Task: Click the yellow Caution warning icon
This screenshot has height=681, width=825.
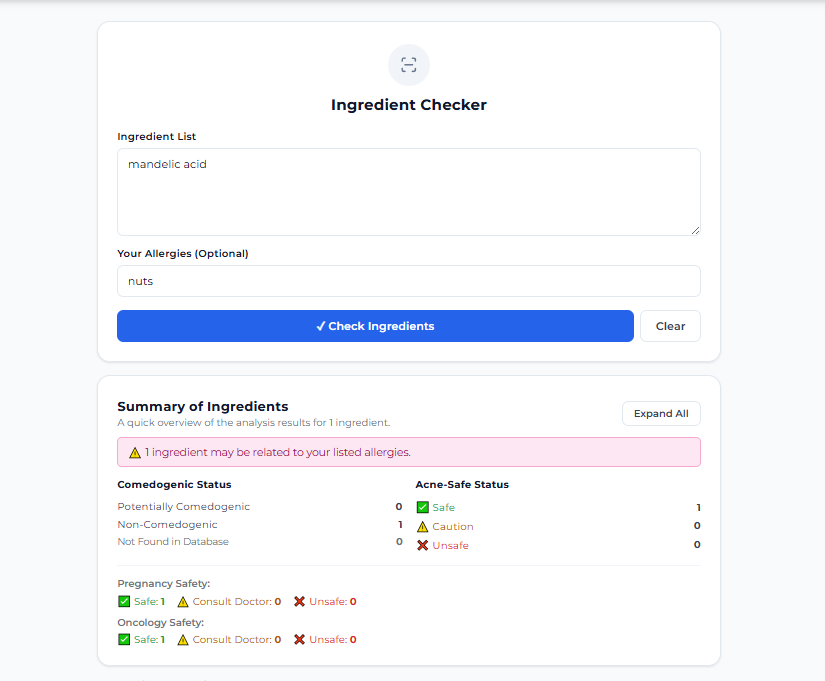Action: click(x=422, y=526)
